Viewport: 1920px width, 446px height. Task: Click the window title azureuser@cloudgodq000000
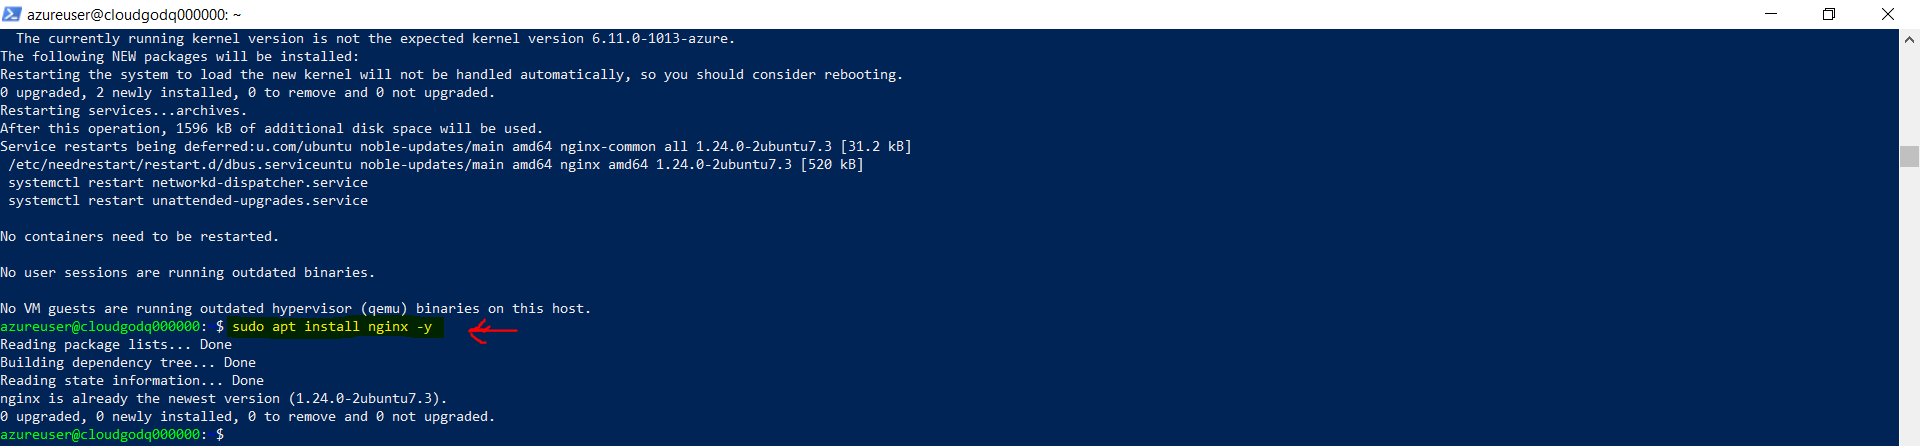(x=134, y=15)
